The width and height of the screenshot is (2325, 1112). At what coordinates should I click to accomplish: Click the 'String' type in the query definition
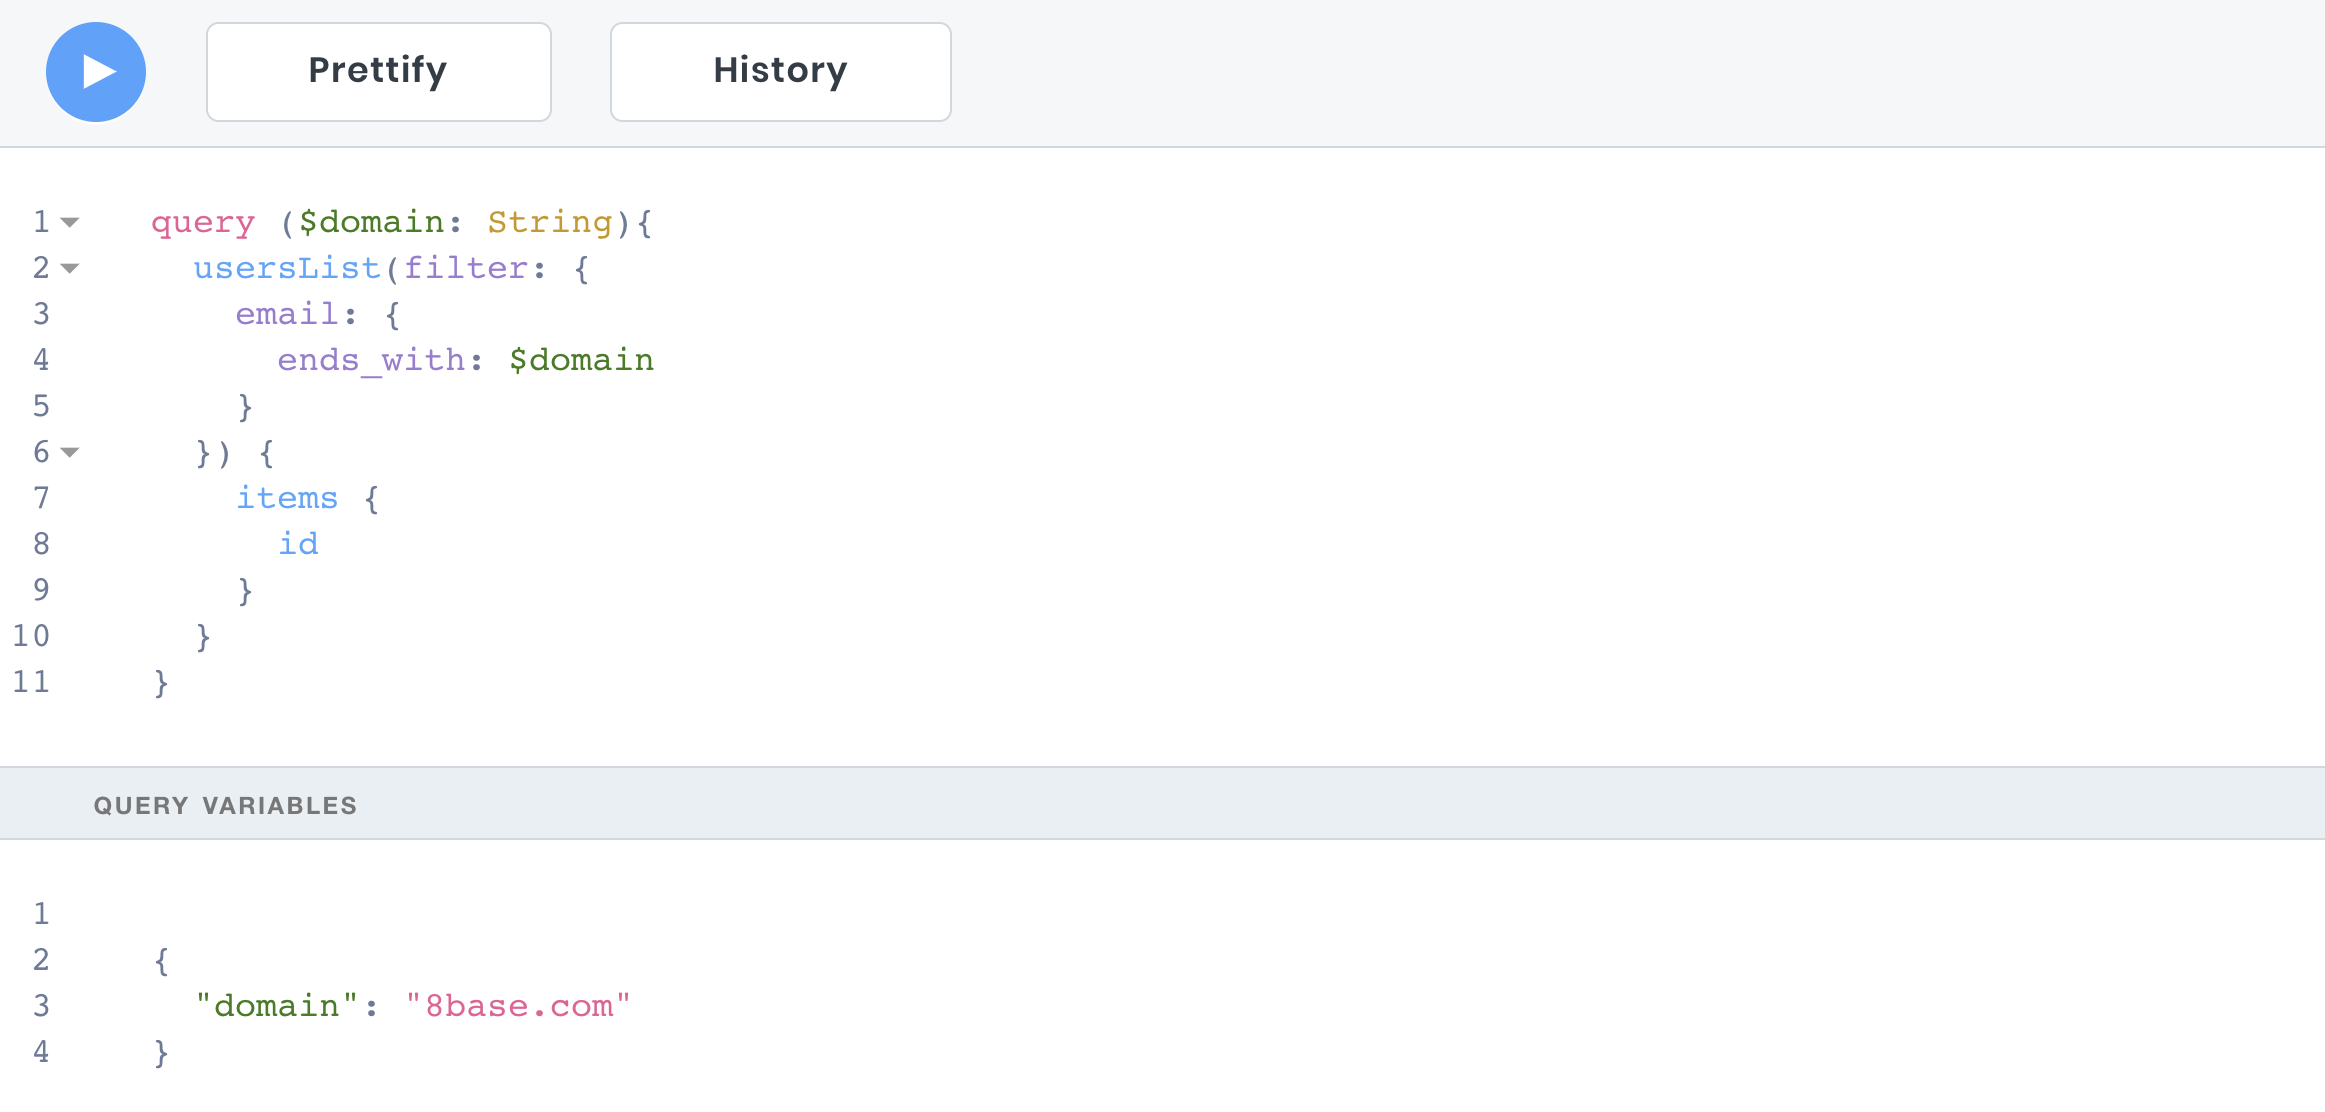[x=549, y=222]
